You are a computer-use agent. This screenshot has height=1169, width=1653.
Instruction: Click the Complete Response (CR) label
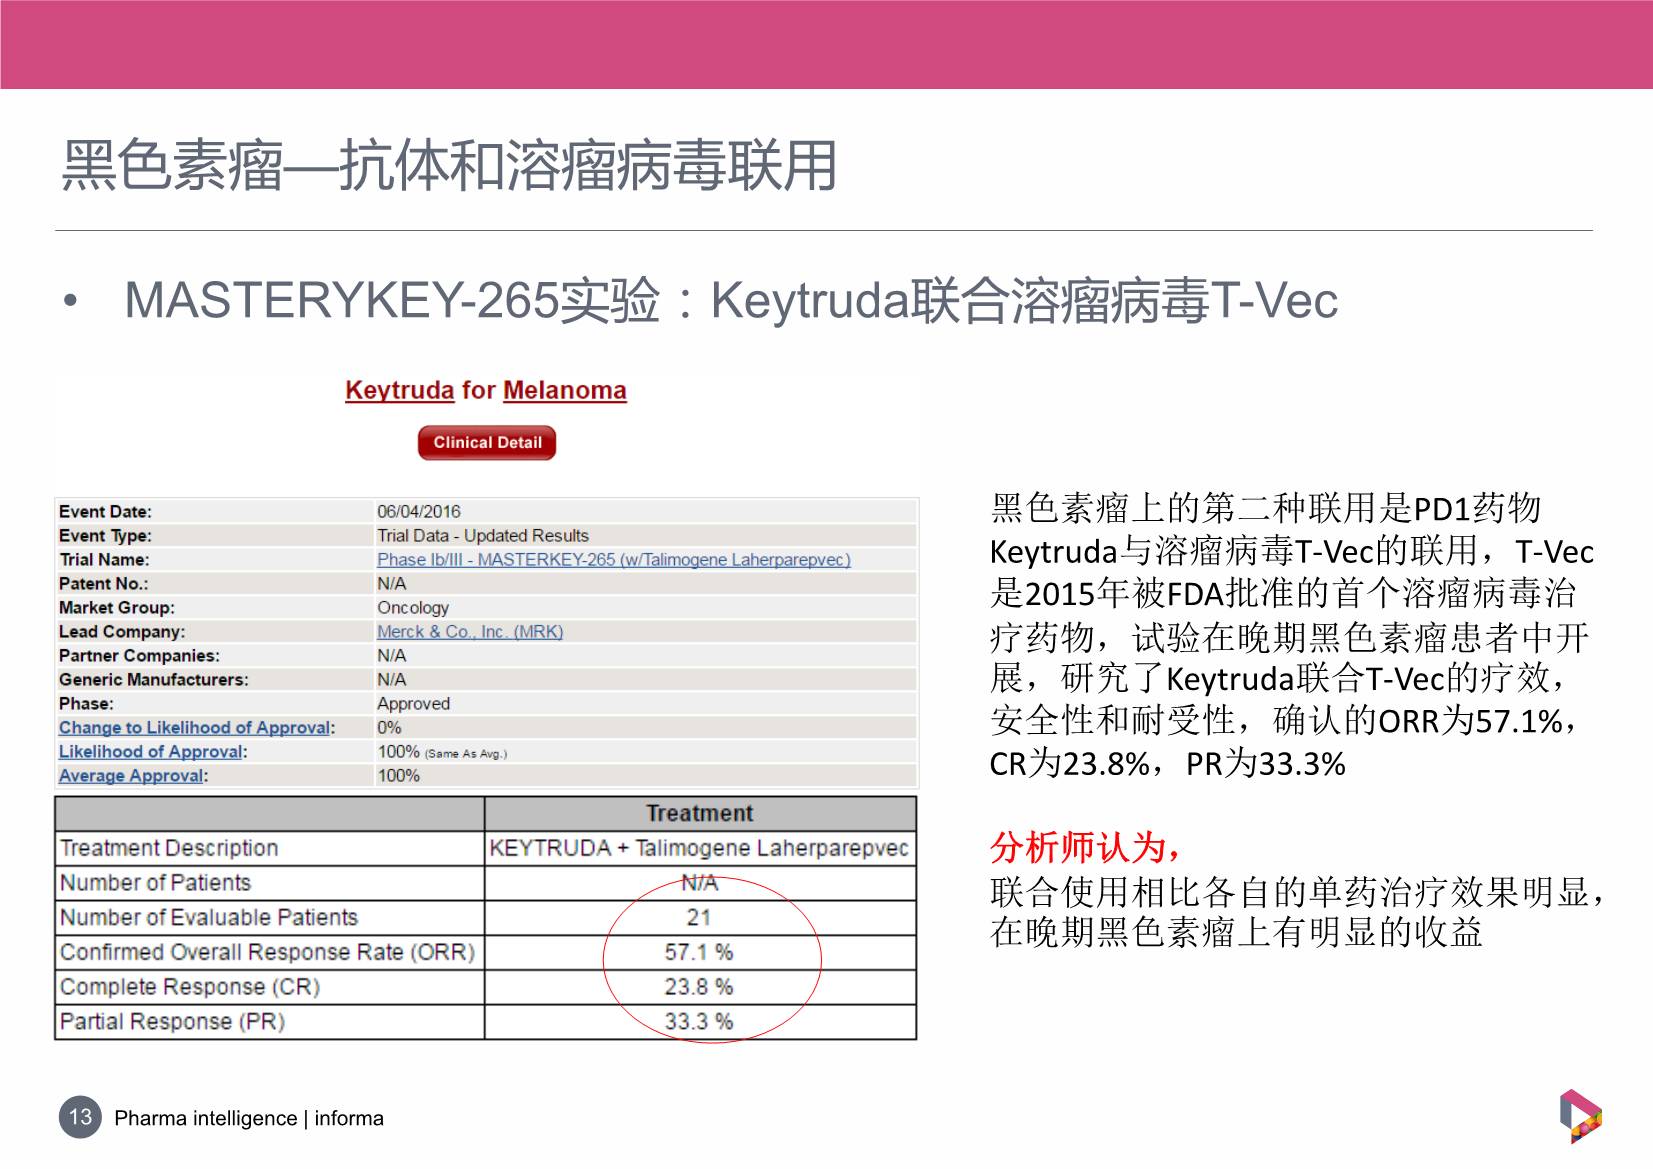[x=190, y=987]
